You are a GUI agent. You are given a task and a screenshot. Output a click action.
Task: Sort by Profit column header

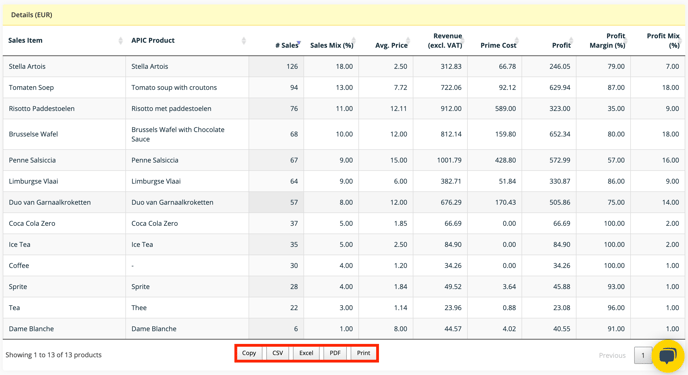561,45
